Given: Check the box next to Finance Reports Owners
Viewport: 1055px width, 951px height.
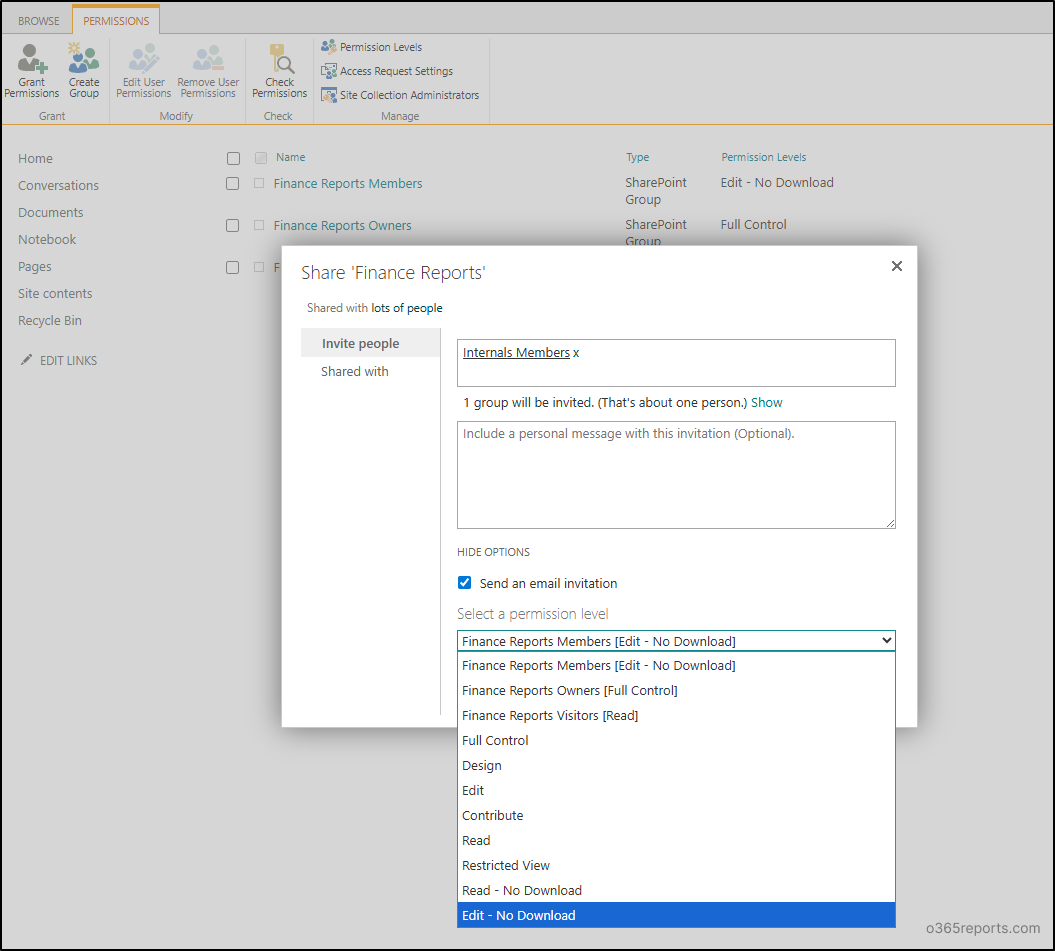Looking at the screenshot, I should coord(233,225).
